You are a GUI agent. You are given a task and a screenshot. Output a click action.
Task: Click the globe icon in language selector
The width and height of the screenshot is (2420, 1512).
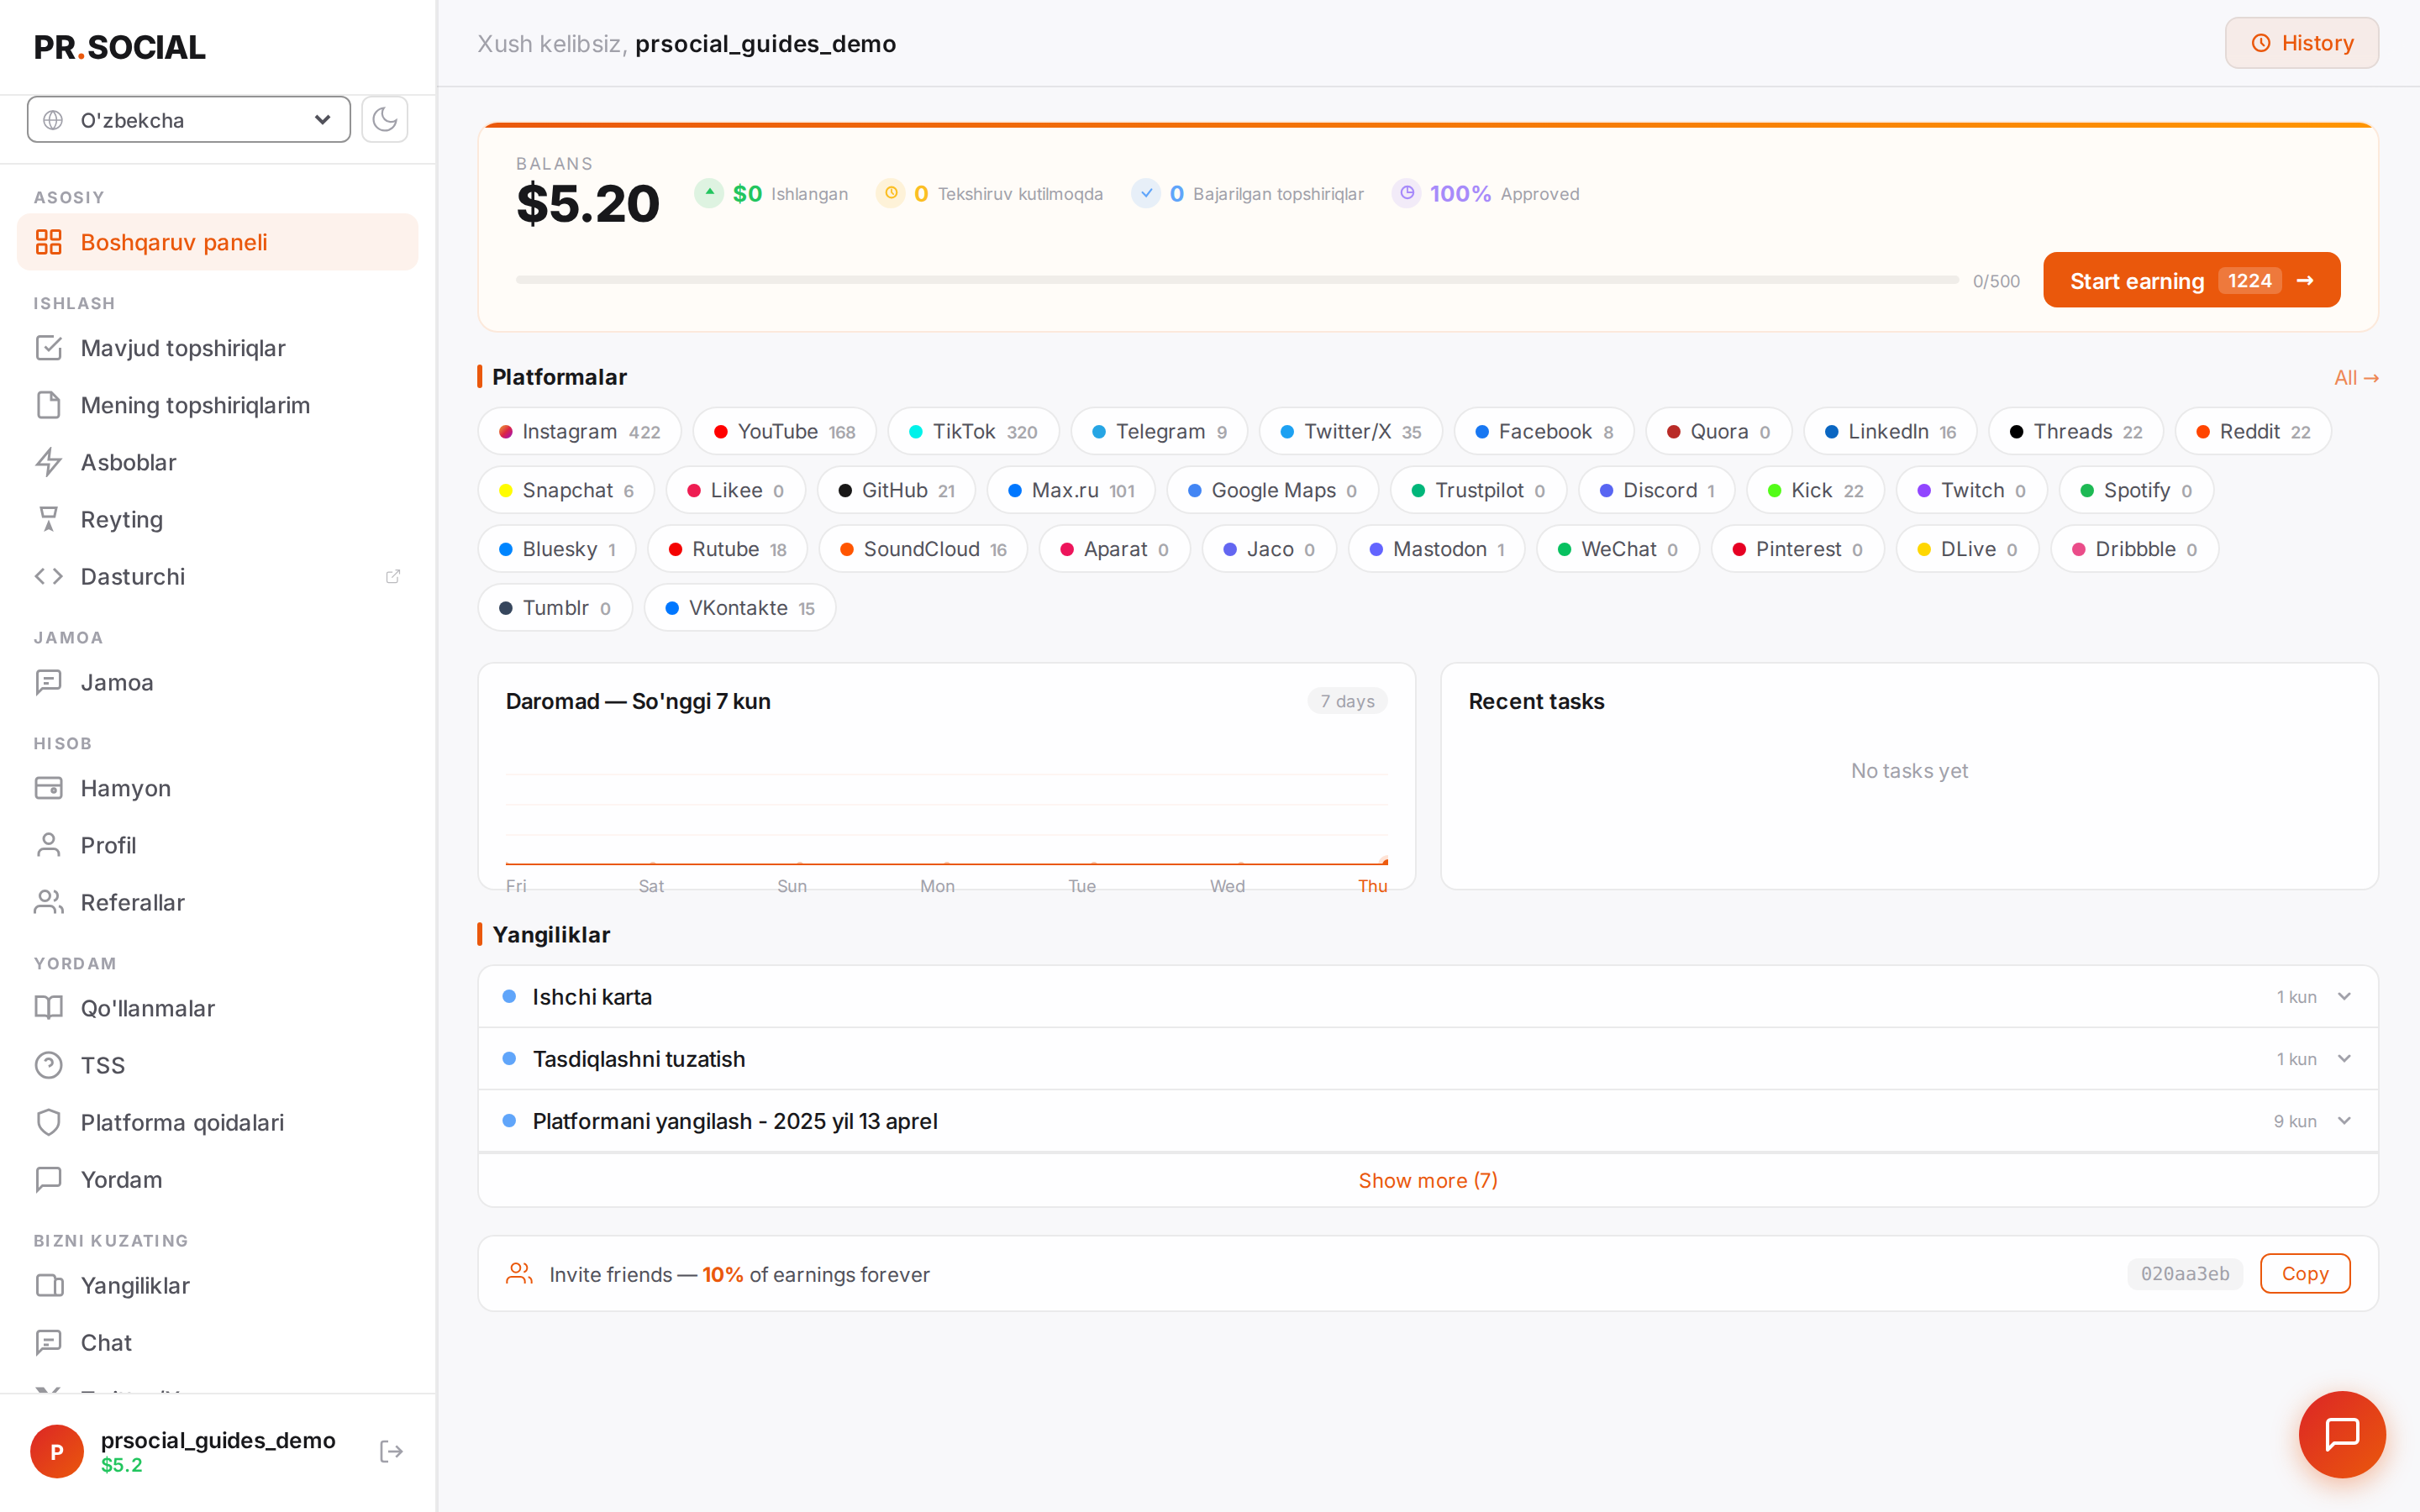coord(54,120)
